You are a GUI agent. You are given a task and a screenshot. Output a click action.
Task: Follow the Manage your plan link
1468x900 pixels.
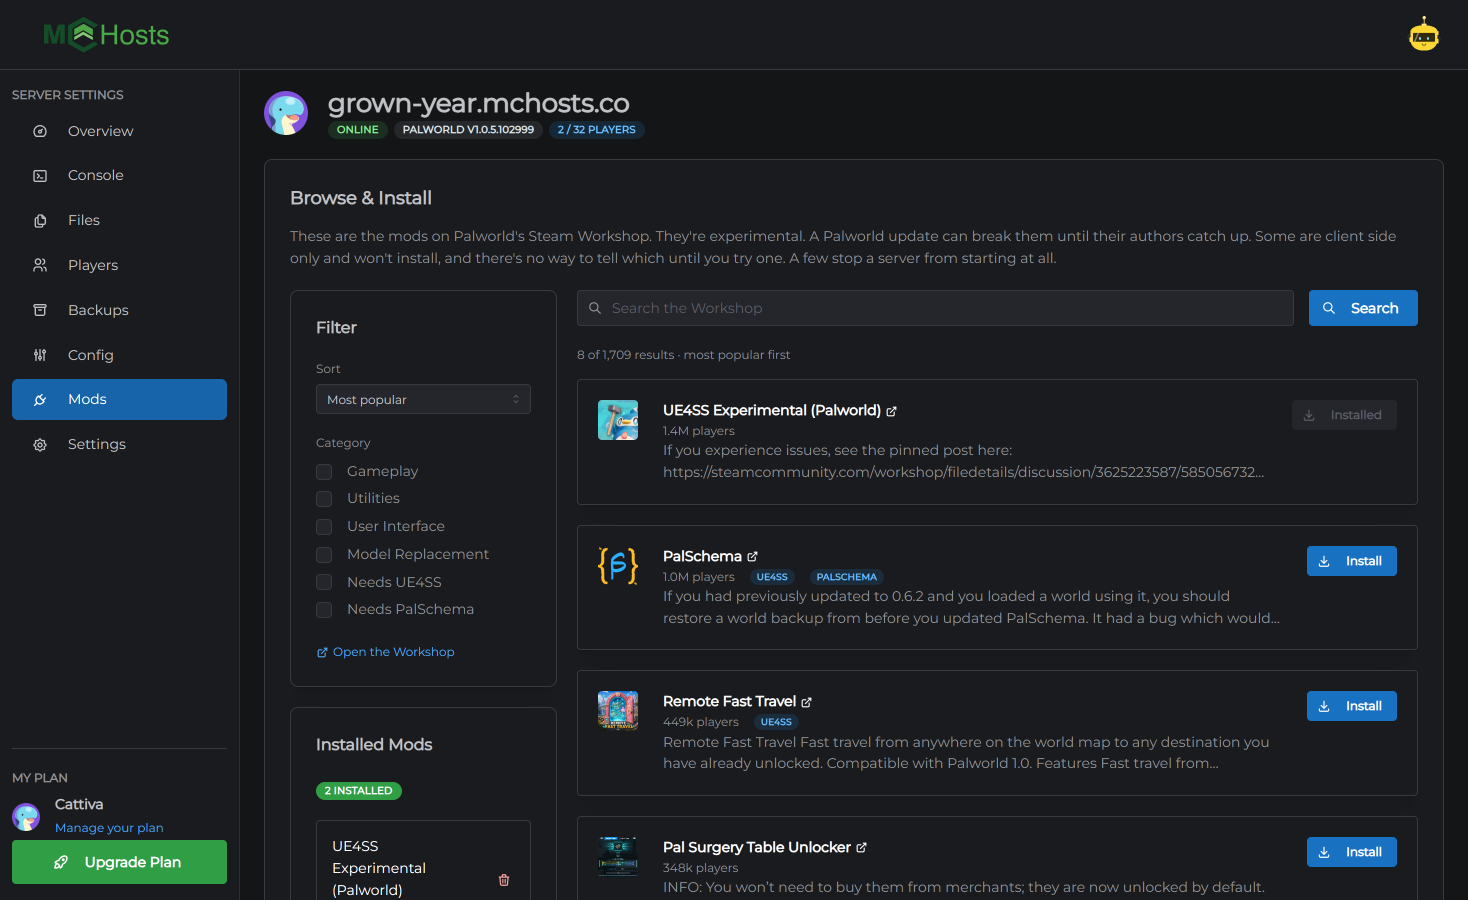(x=109, y=828)
